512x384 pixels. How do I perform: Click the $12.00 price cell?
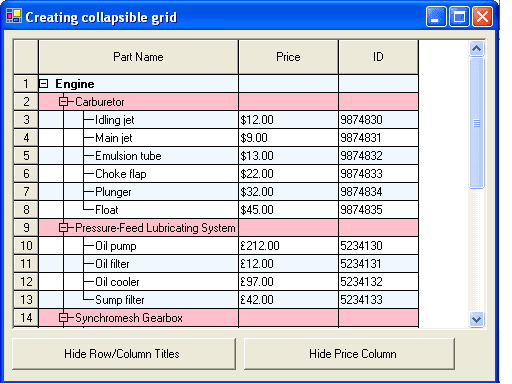[288, 120]
